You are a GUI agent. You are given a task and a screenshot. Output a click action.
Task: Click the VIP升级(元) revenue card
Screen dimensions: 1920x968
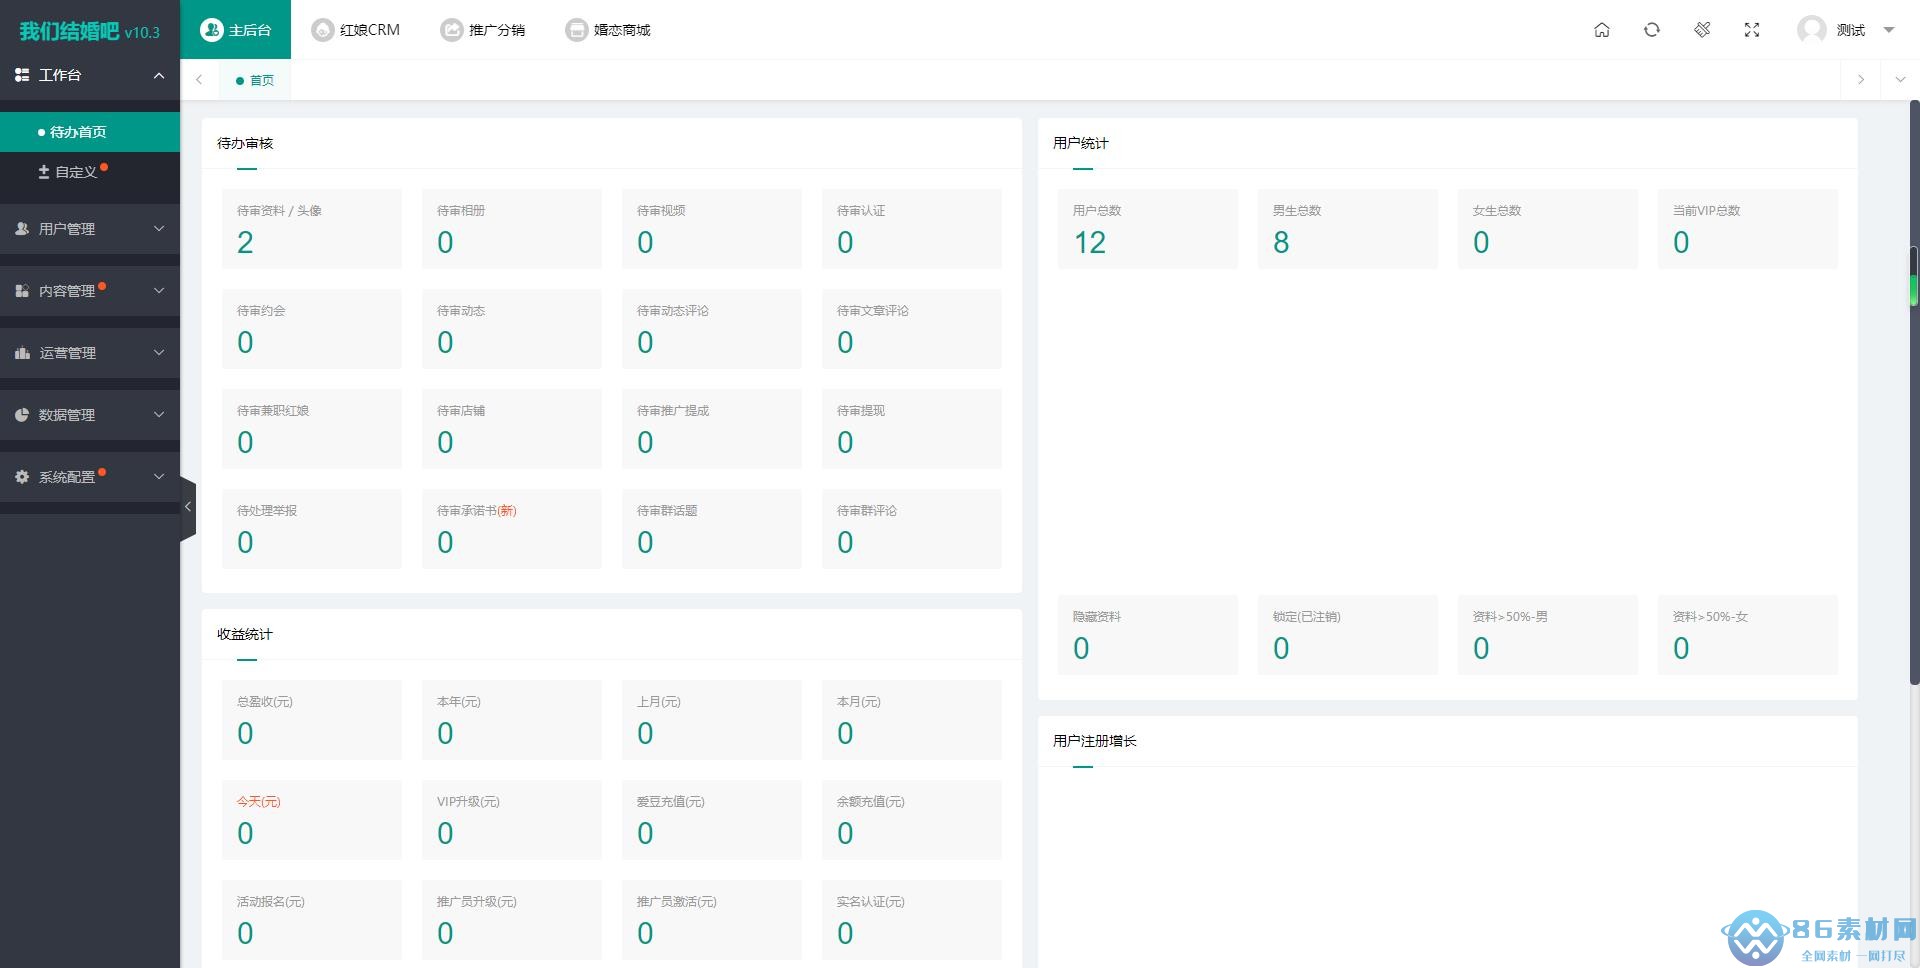click(x=512, y=820)
